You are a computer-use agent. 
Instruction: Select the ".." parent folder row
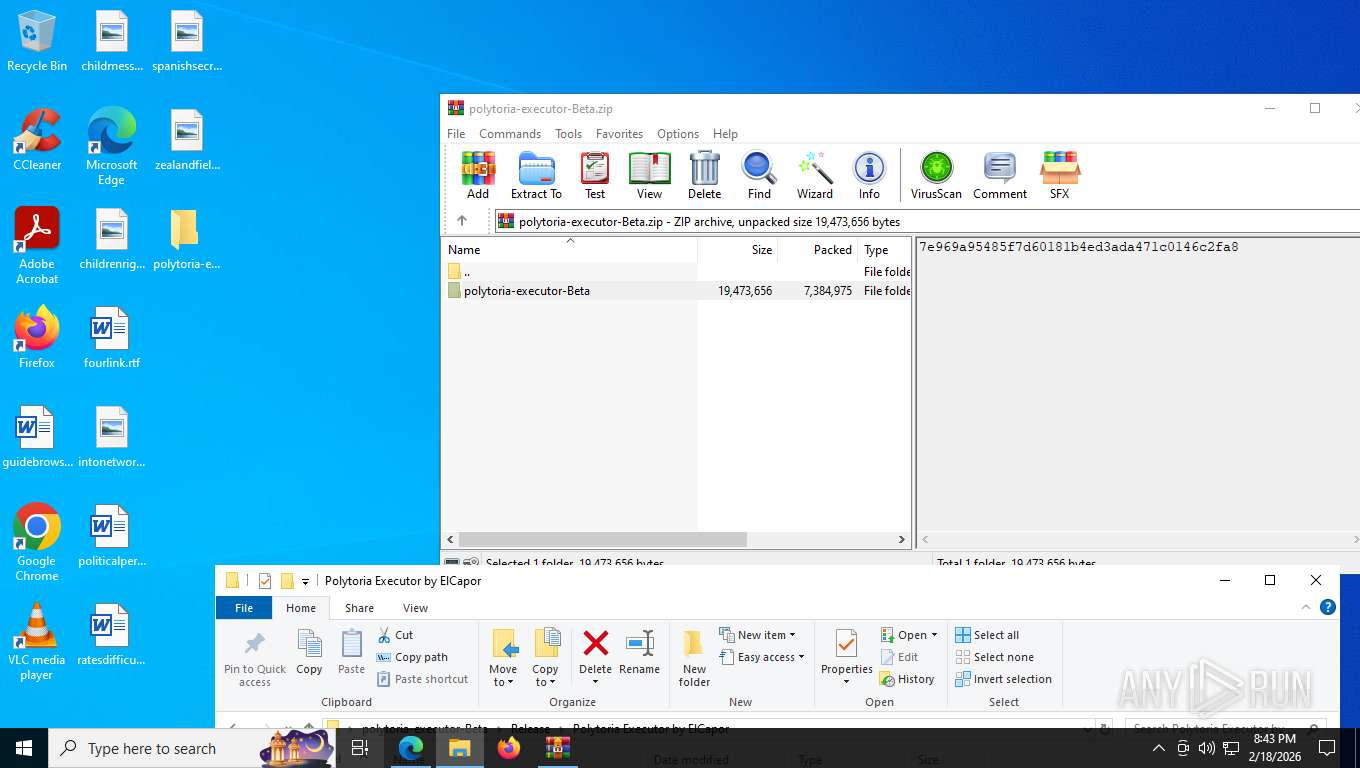[676, 271]
